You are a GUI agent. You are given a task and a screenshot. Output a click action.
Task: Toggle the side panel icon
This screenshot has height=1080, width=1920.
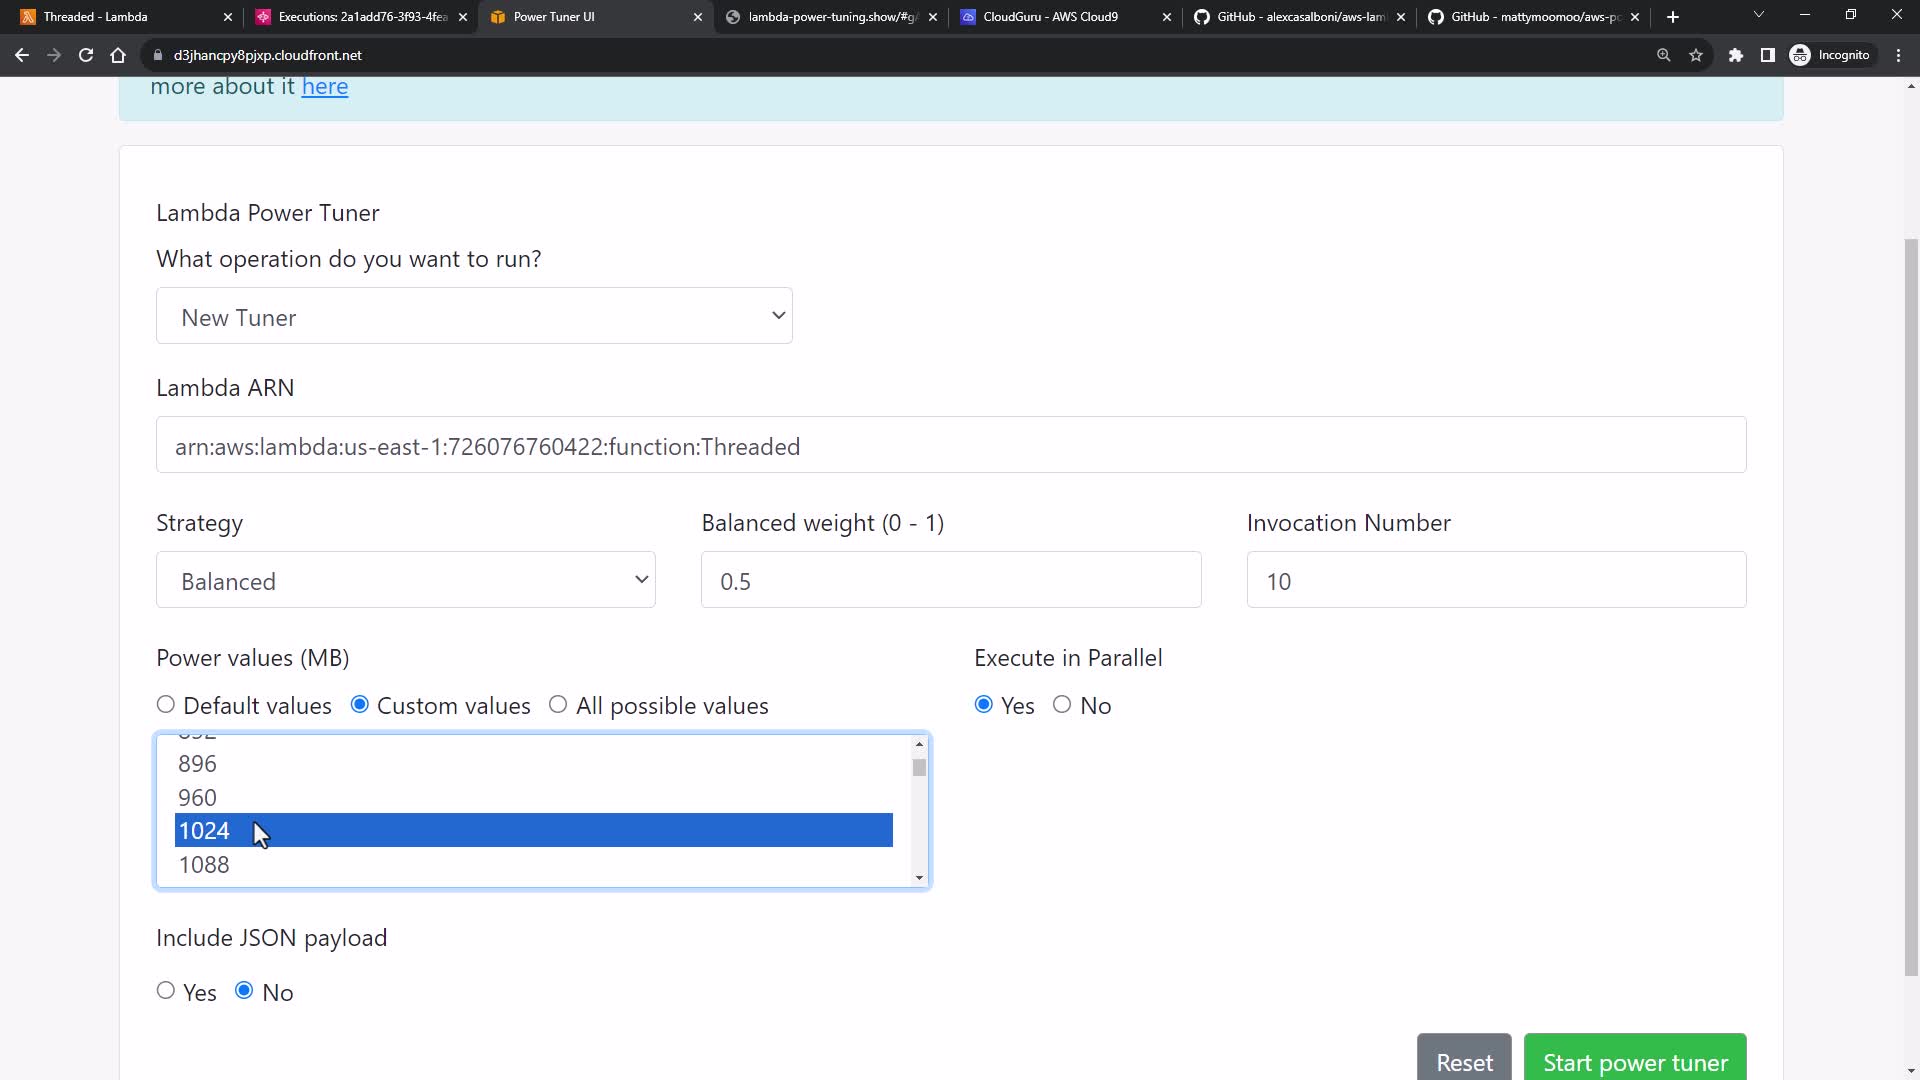click(x=1767, y=55)
